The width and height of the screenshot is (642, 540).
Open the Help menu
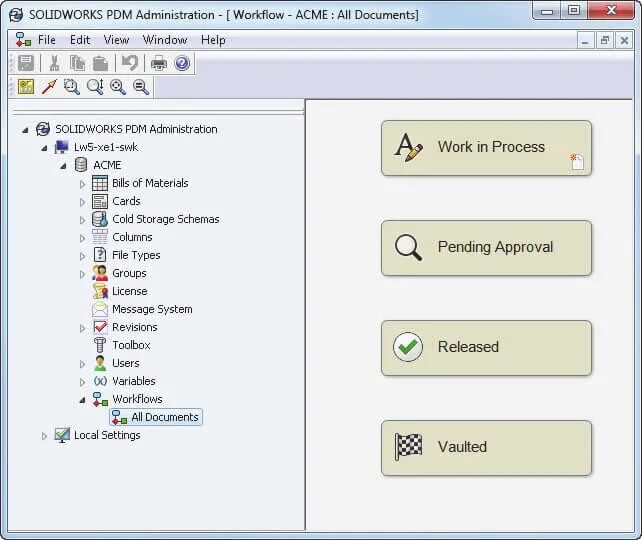[x=213, y=40]
